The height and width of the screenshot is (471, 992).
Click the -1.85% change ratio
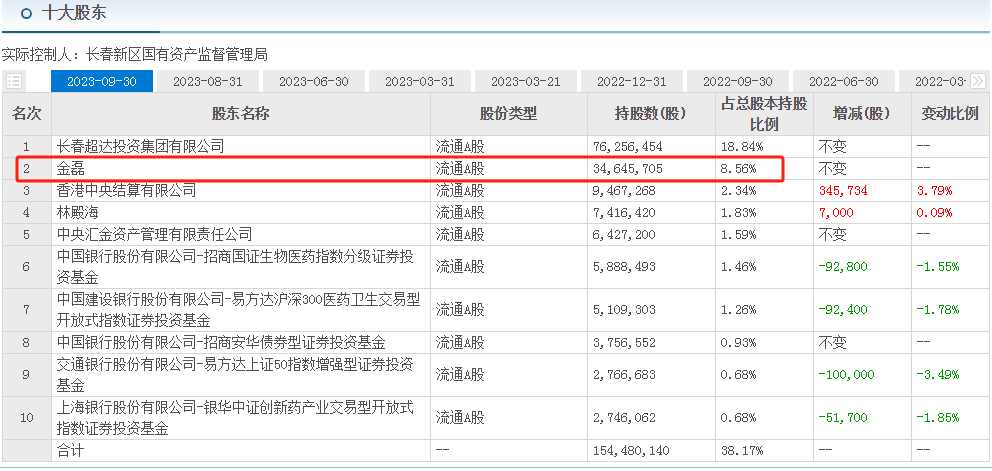(938, 418)
